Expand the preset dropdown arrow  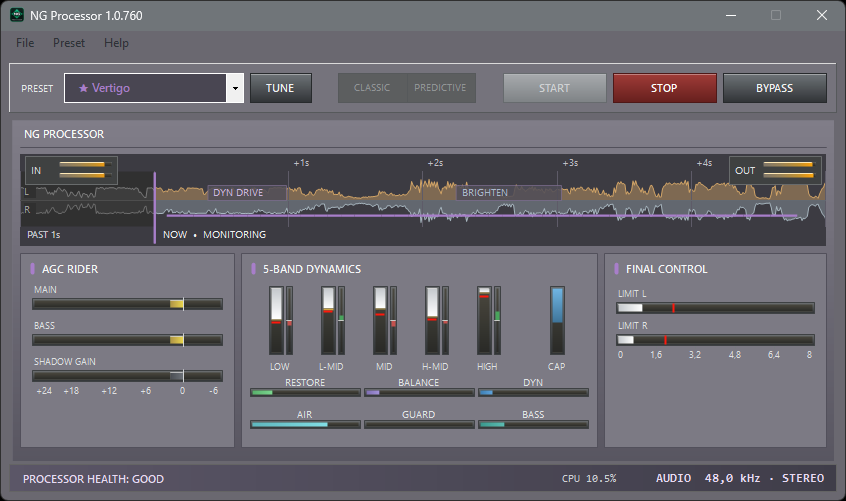(x=235, y=88)
